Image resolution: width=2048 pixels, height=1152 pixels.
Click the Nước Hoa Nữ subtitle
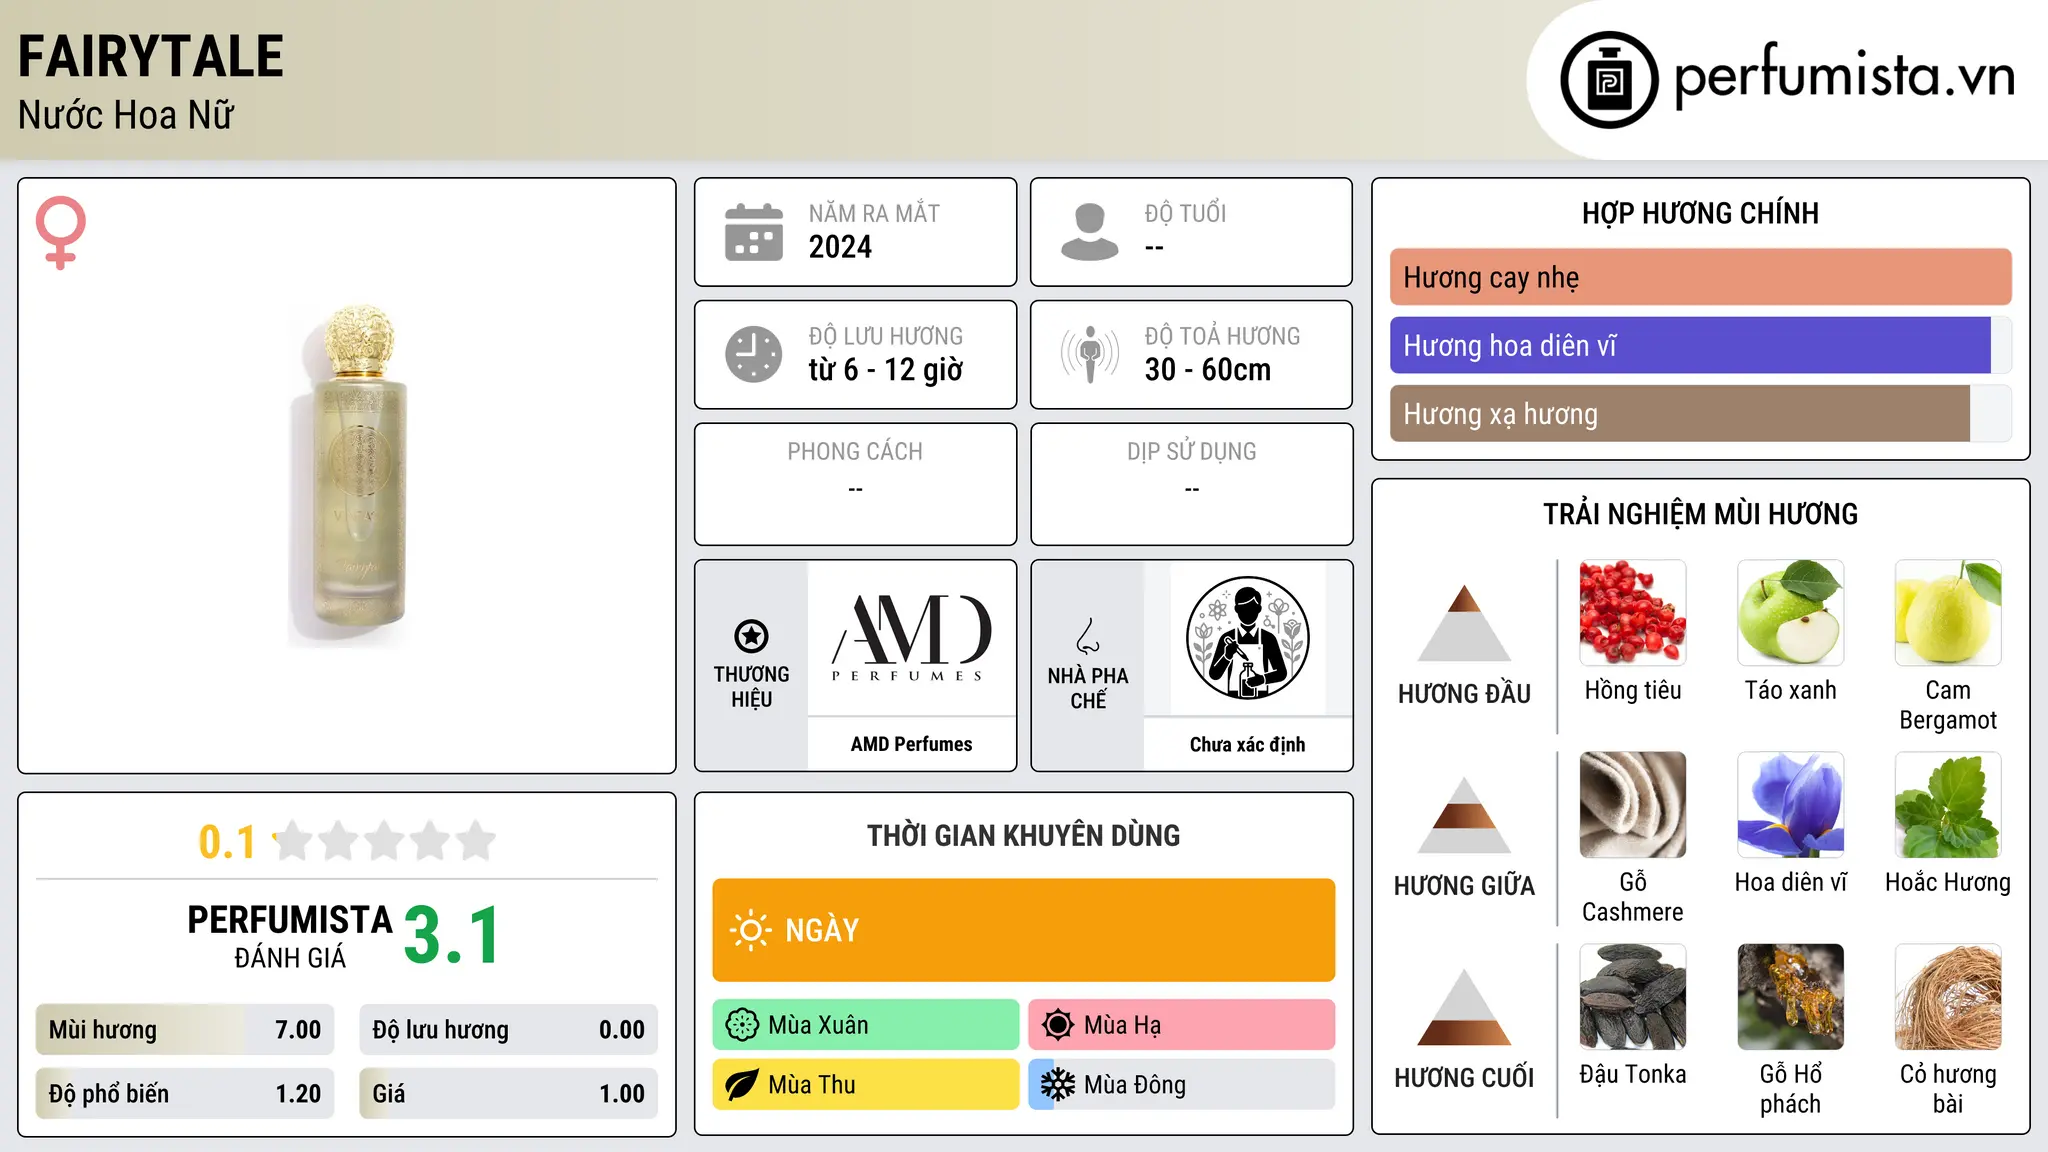click(x=126, y=115)
